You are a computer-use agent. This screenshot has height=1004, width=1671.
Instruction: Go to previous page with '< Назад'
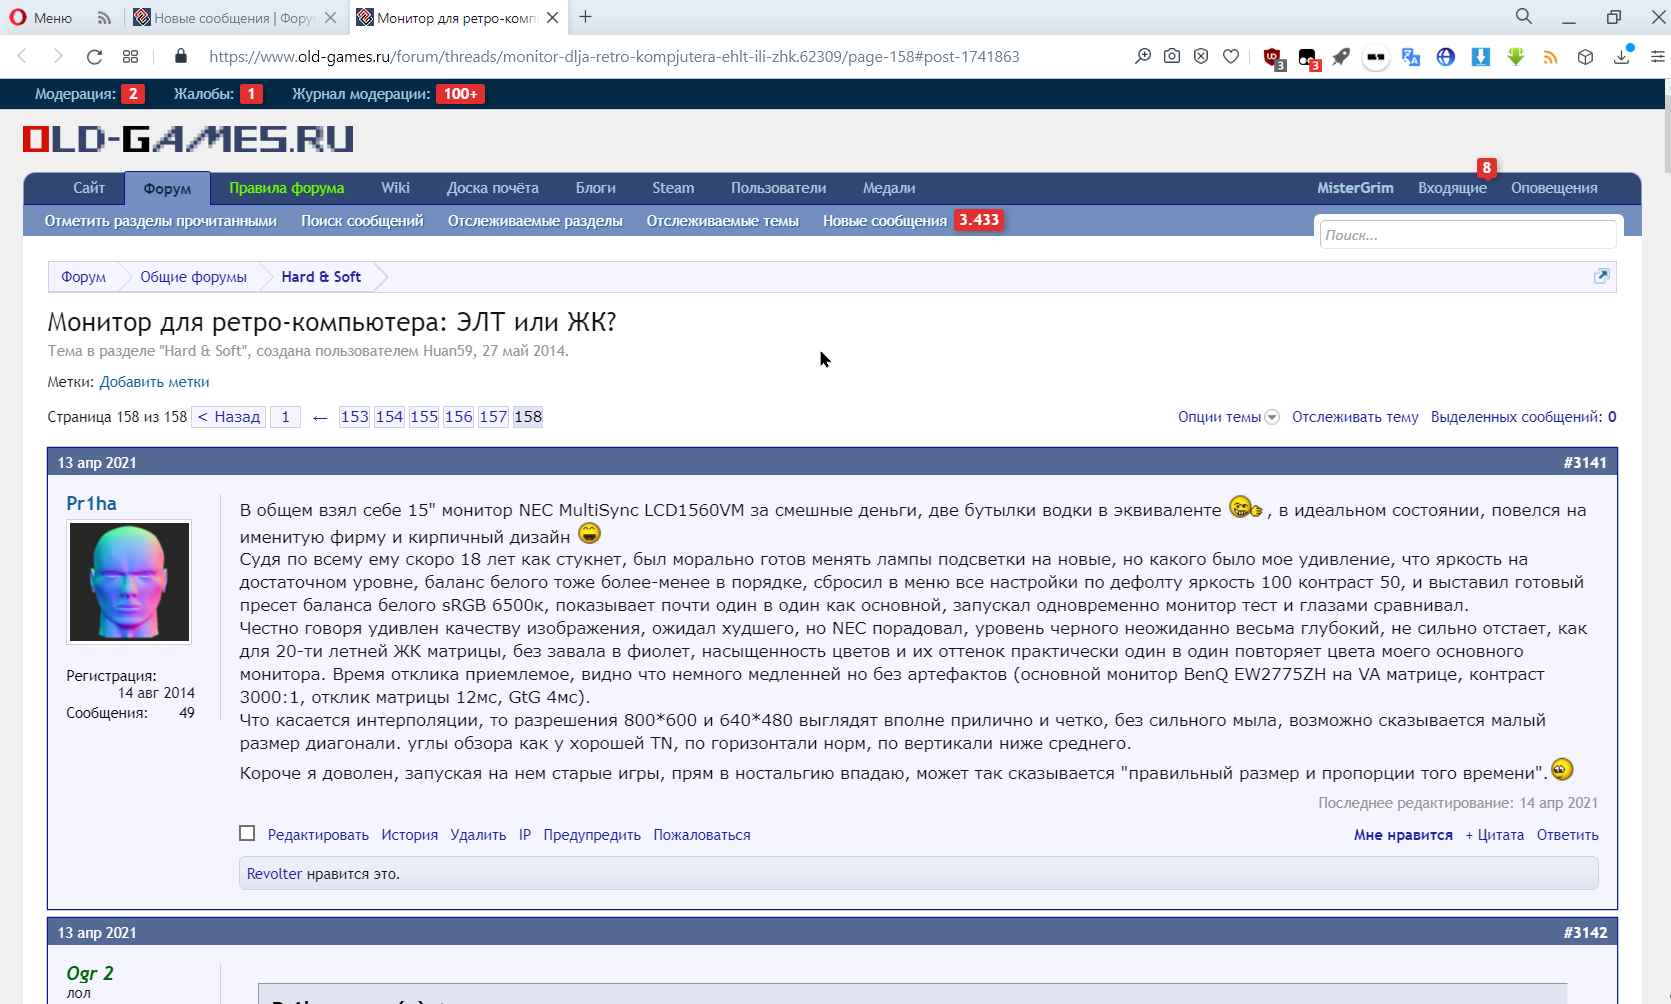(229, 417)
